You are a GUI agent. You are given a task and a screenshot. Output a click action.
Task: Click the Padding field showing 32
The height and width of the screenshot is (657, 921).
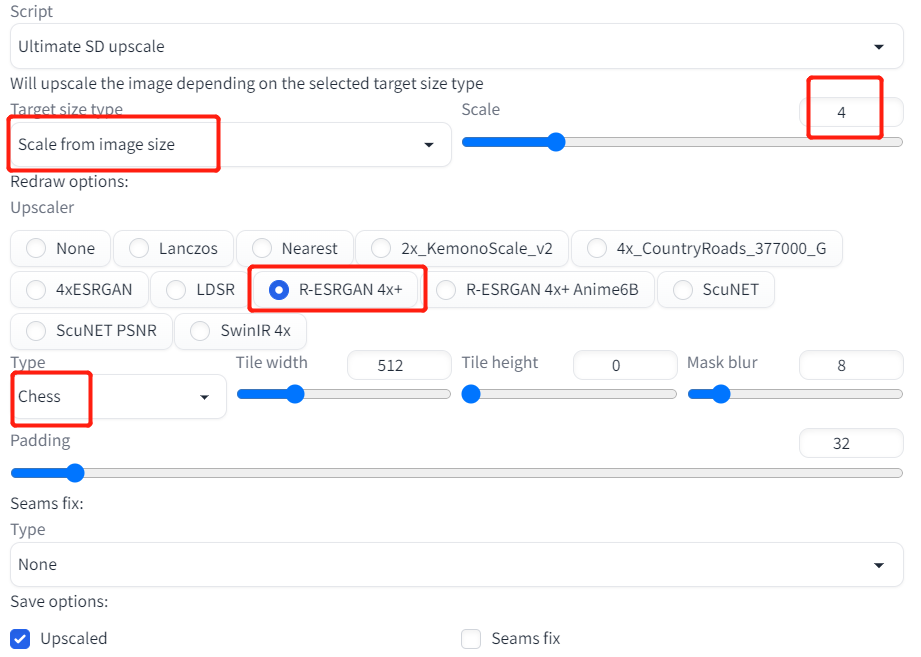(x=851, y=443)
